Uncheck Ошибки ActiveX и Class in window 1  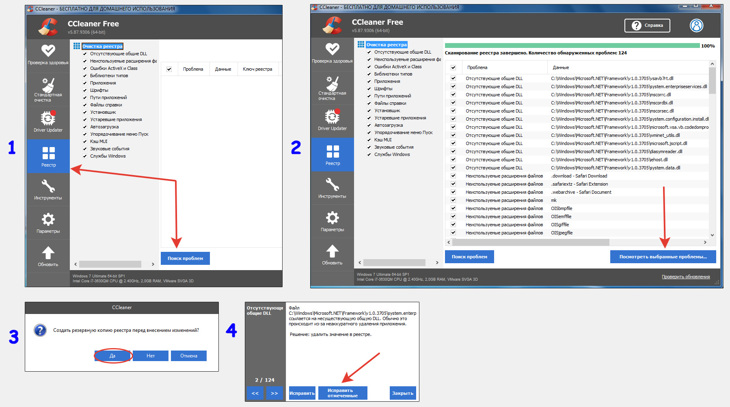(x=85, y=68)
